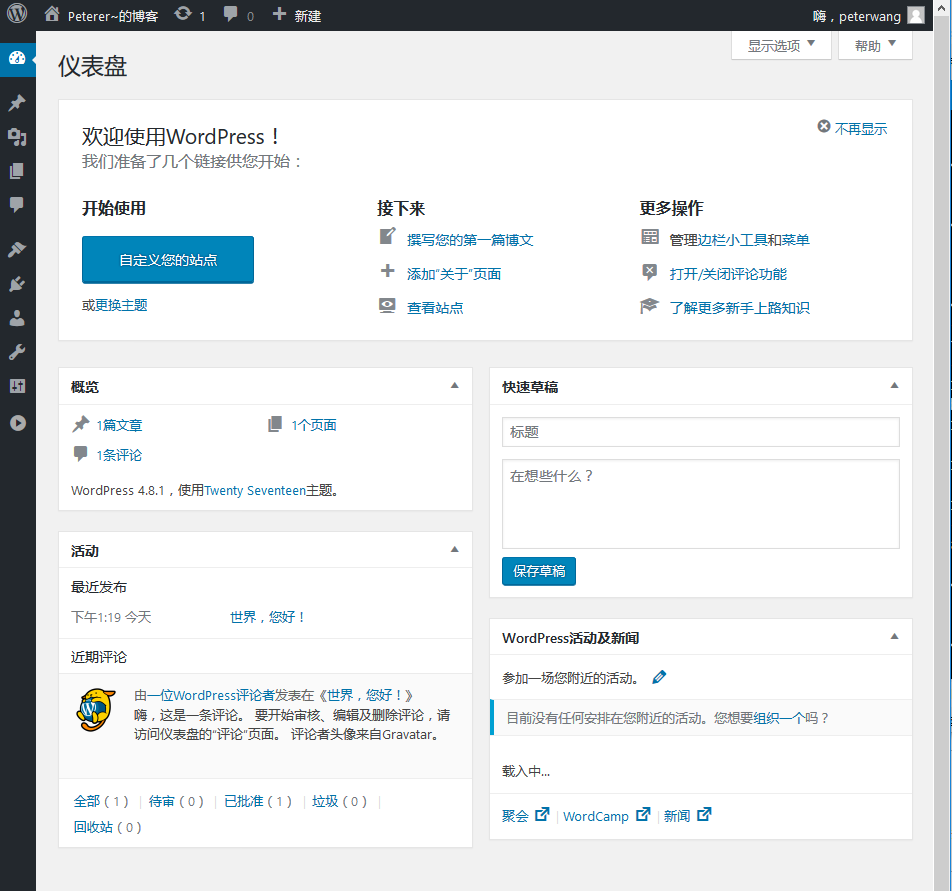Dismiss welcome panel with 不再显示
This screenshot has width=952, height=891.
(852, 128)
